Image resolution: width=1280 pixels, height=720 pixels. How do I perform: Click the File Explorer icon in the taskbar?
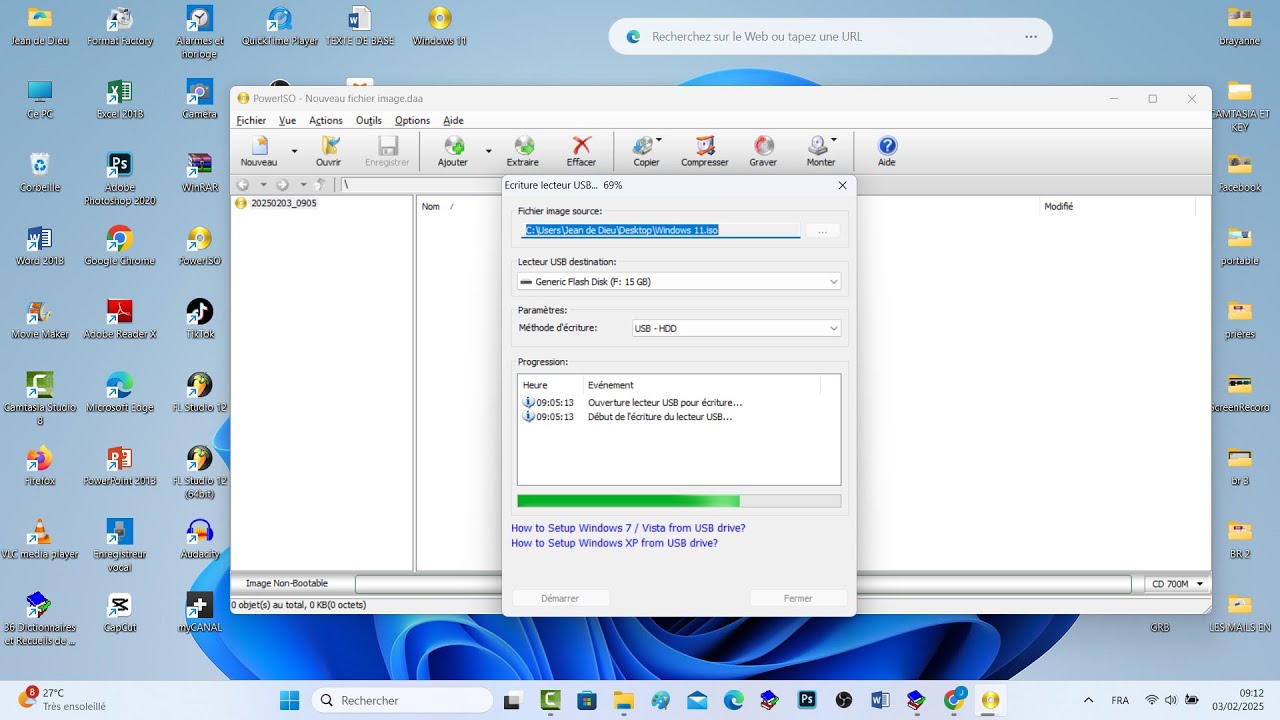(623, 700)
